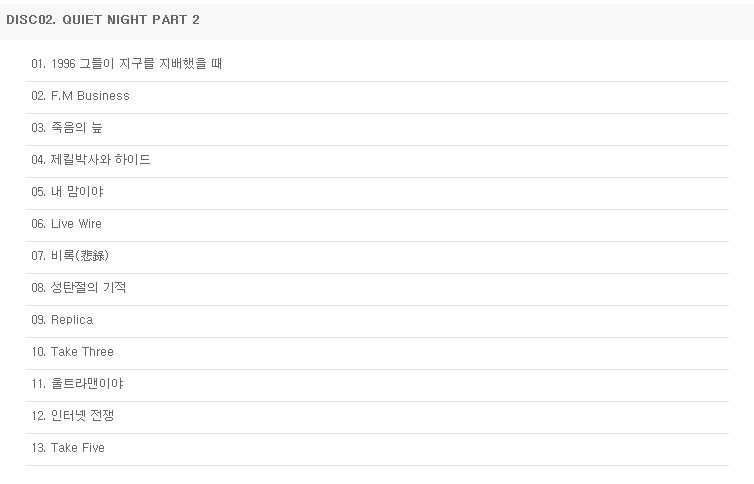Click the DISC02. QUIET NIGHT PART 2 header
Screen dimensions: 754x484
click(102, 20)
